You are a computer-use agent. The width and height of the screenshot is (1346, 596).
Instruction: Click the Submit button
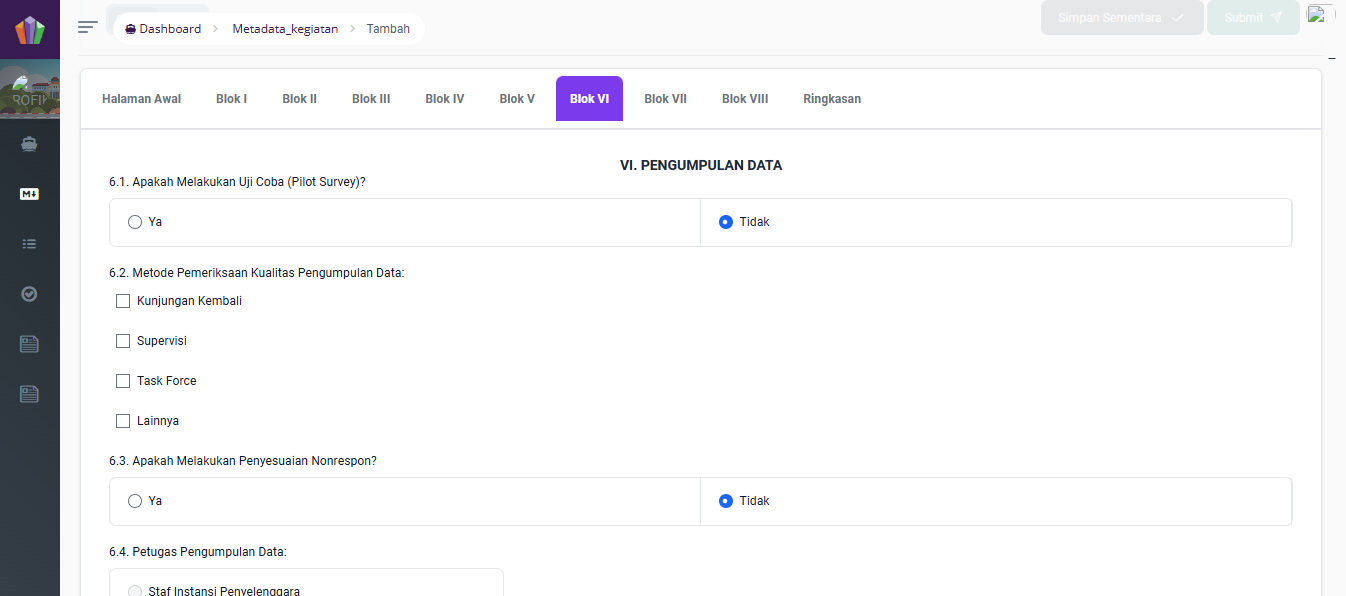[x=1253, y=18]
